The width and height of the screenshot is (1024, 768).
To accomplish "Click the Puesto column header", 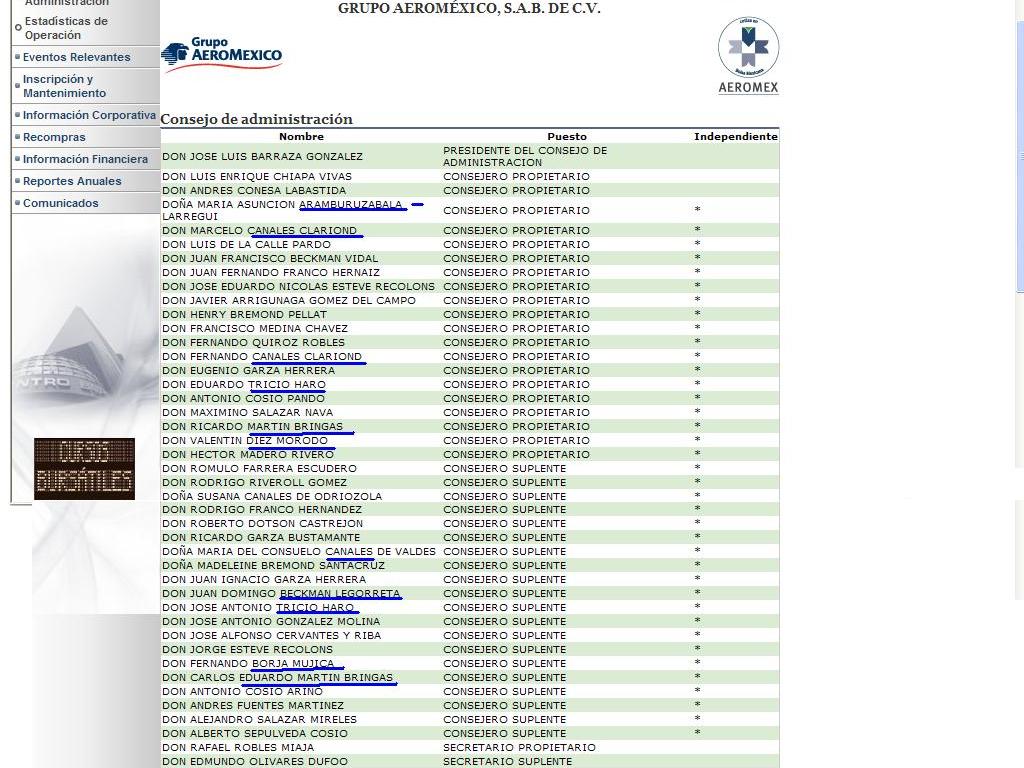I will [x=567, y=136].
